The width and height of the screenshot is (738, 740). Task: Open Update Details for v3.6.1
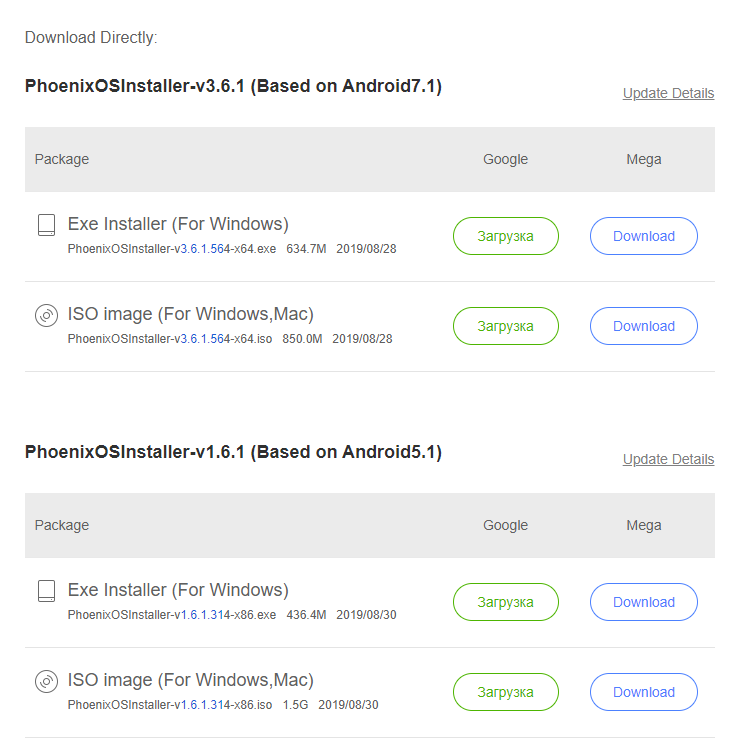(x=668, y=93)
